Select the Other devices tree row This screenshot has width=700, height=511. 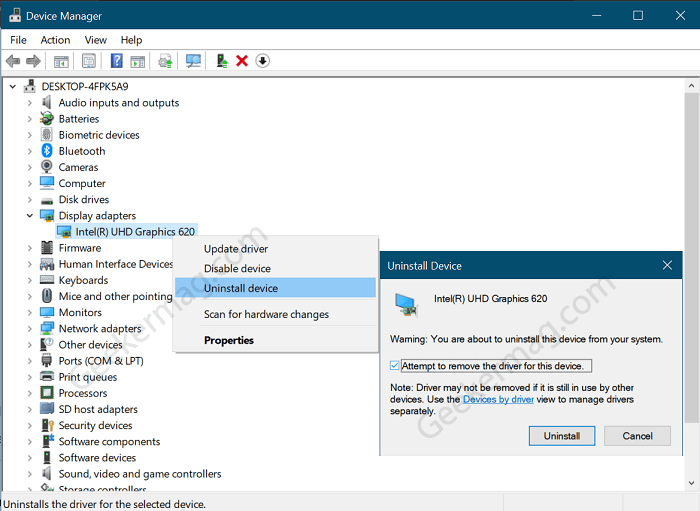[x=81, y=345]
